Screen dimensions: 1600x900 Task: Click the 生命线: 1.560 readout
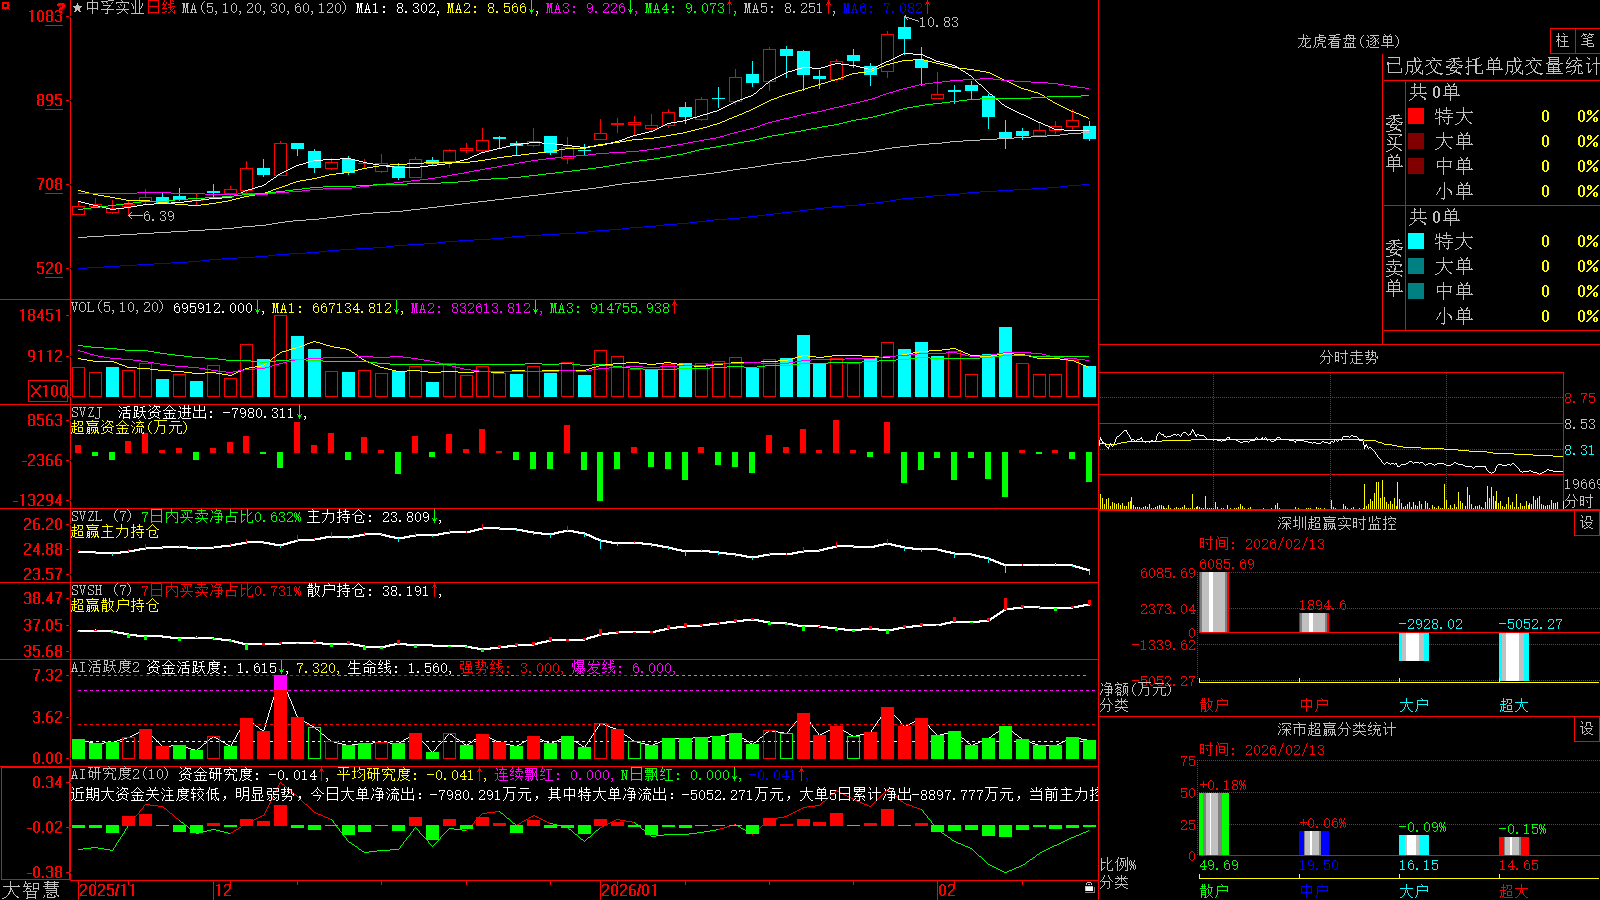[399, 667]
